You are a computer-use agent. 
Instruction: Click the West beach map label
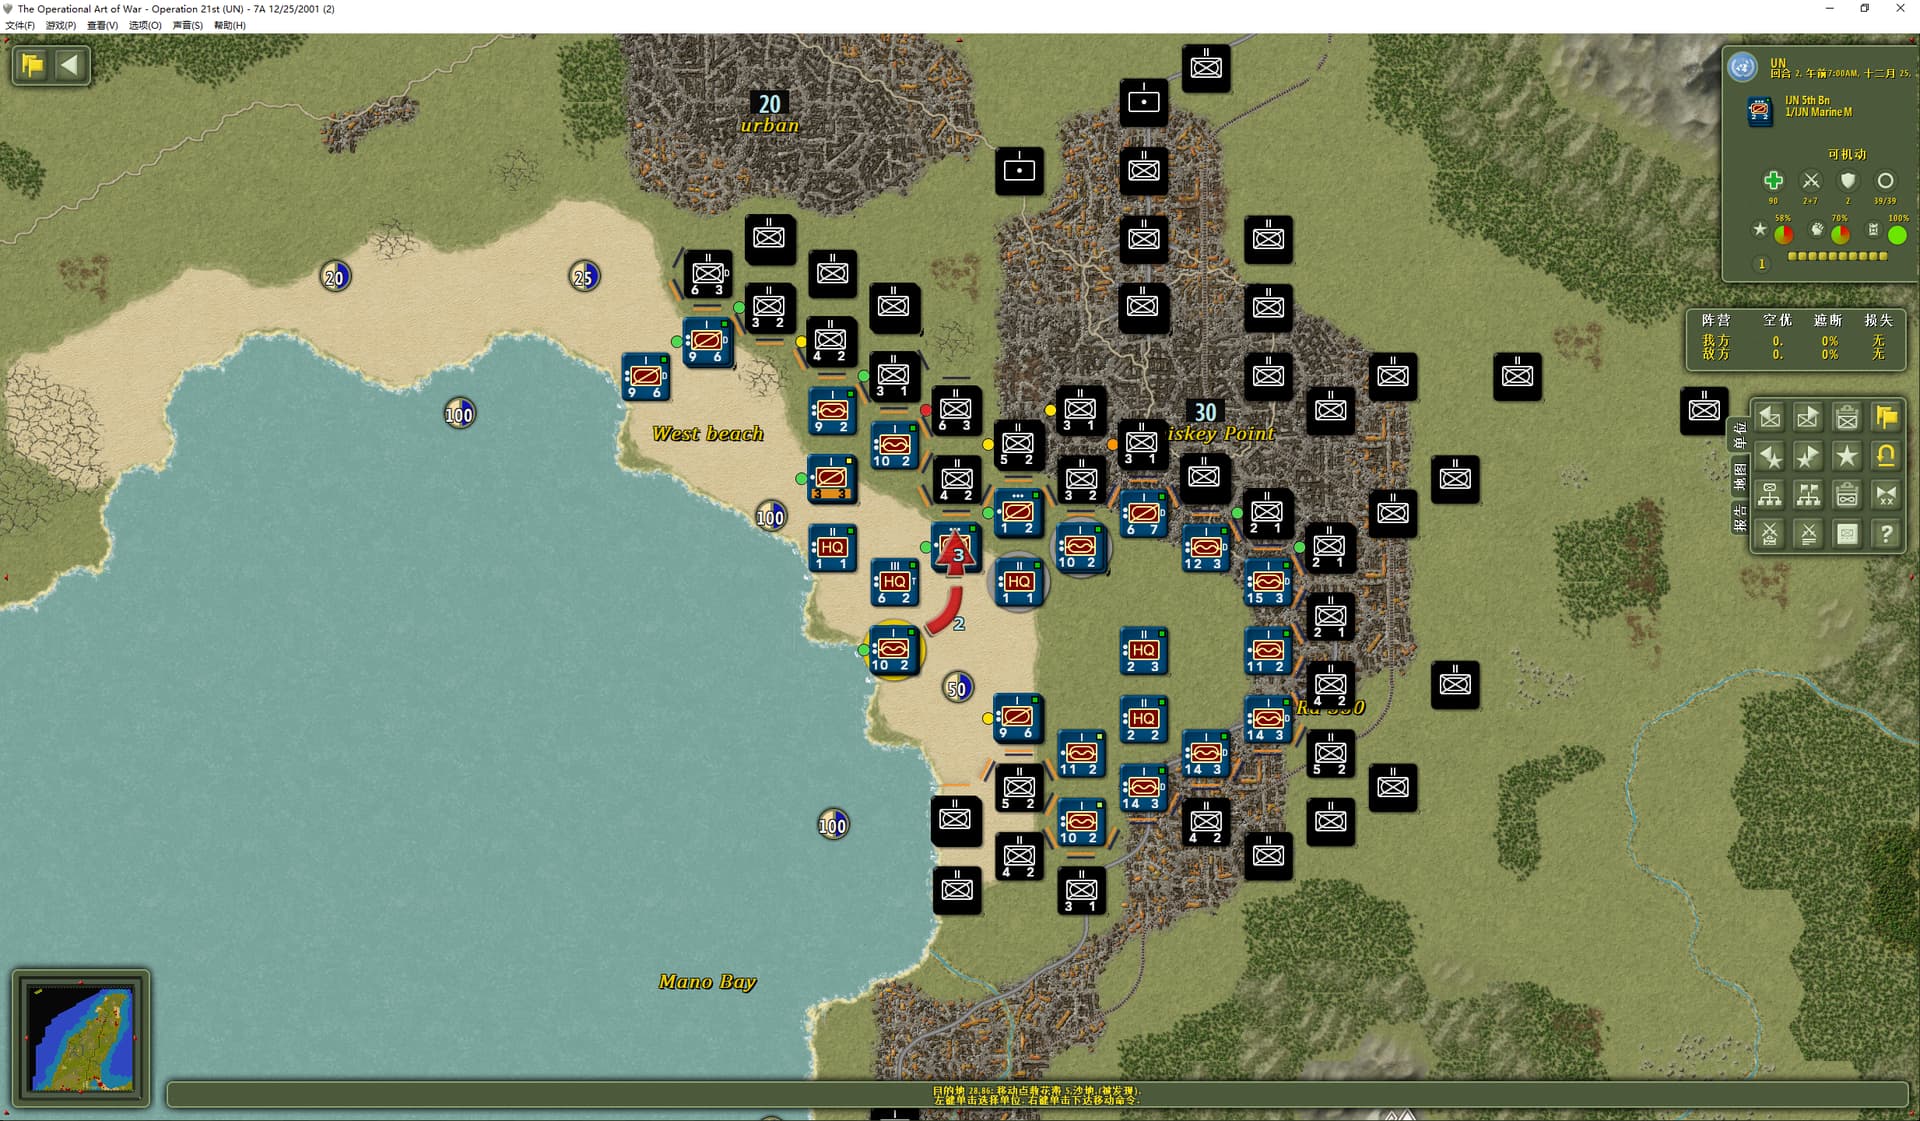click(x=708, y=434)
